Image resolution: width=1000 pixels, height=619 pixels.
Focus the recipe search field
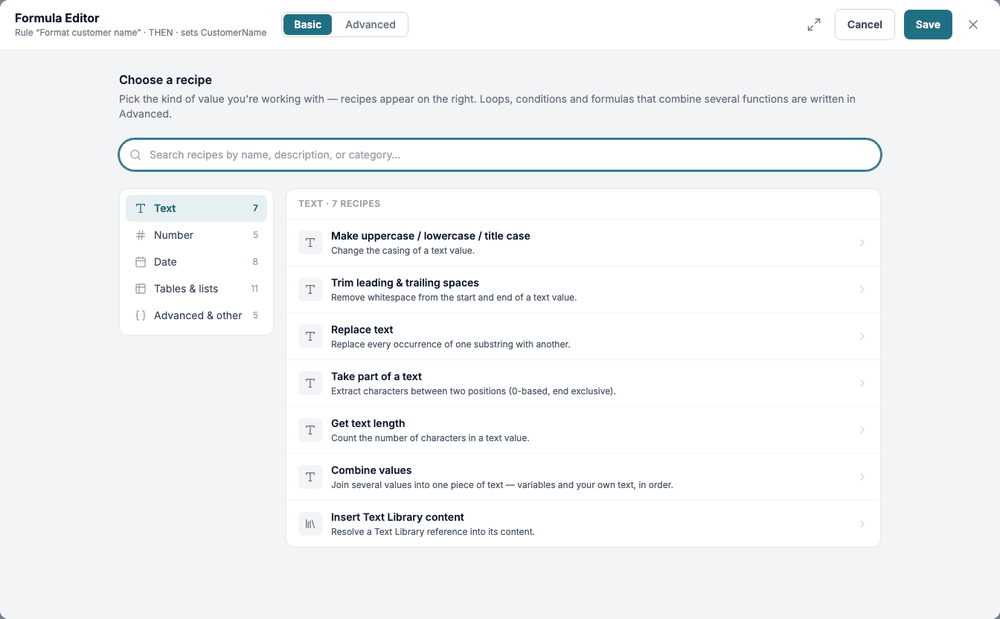[x=500, y=155]
